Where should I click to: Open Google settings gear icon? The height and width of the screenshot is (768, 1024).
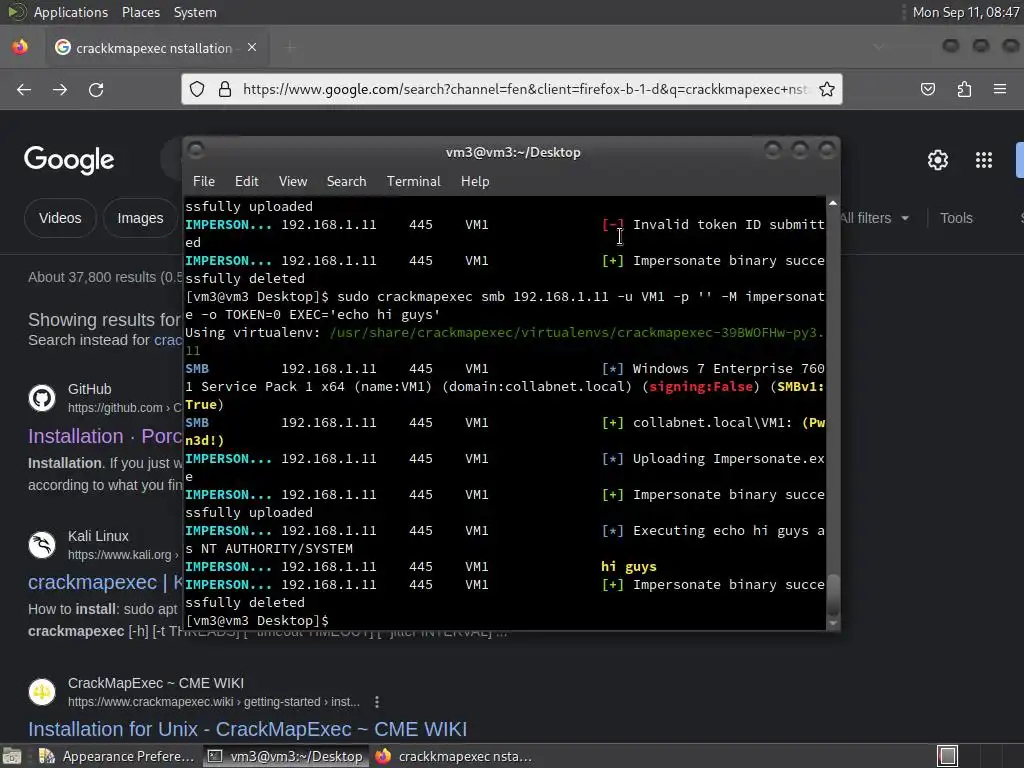938,160
